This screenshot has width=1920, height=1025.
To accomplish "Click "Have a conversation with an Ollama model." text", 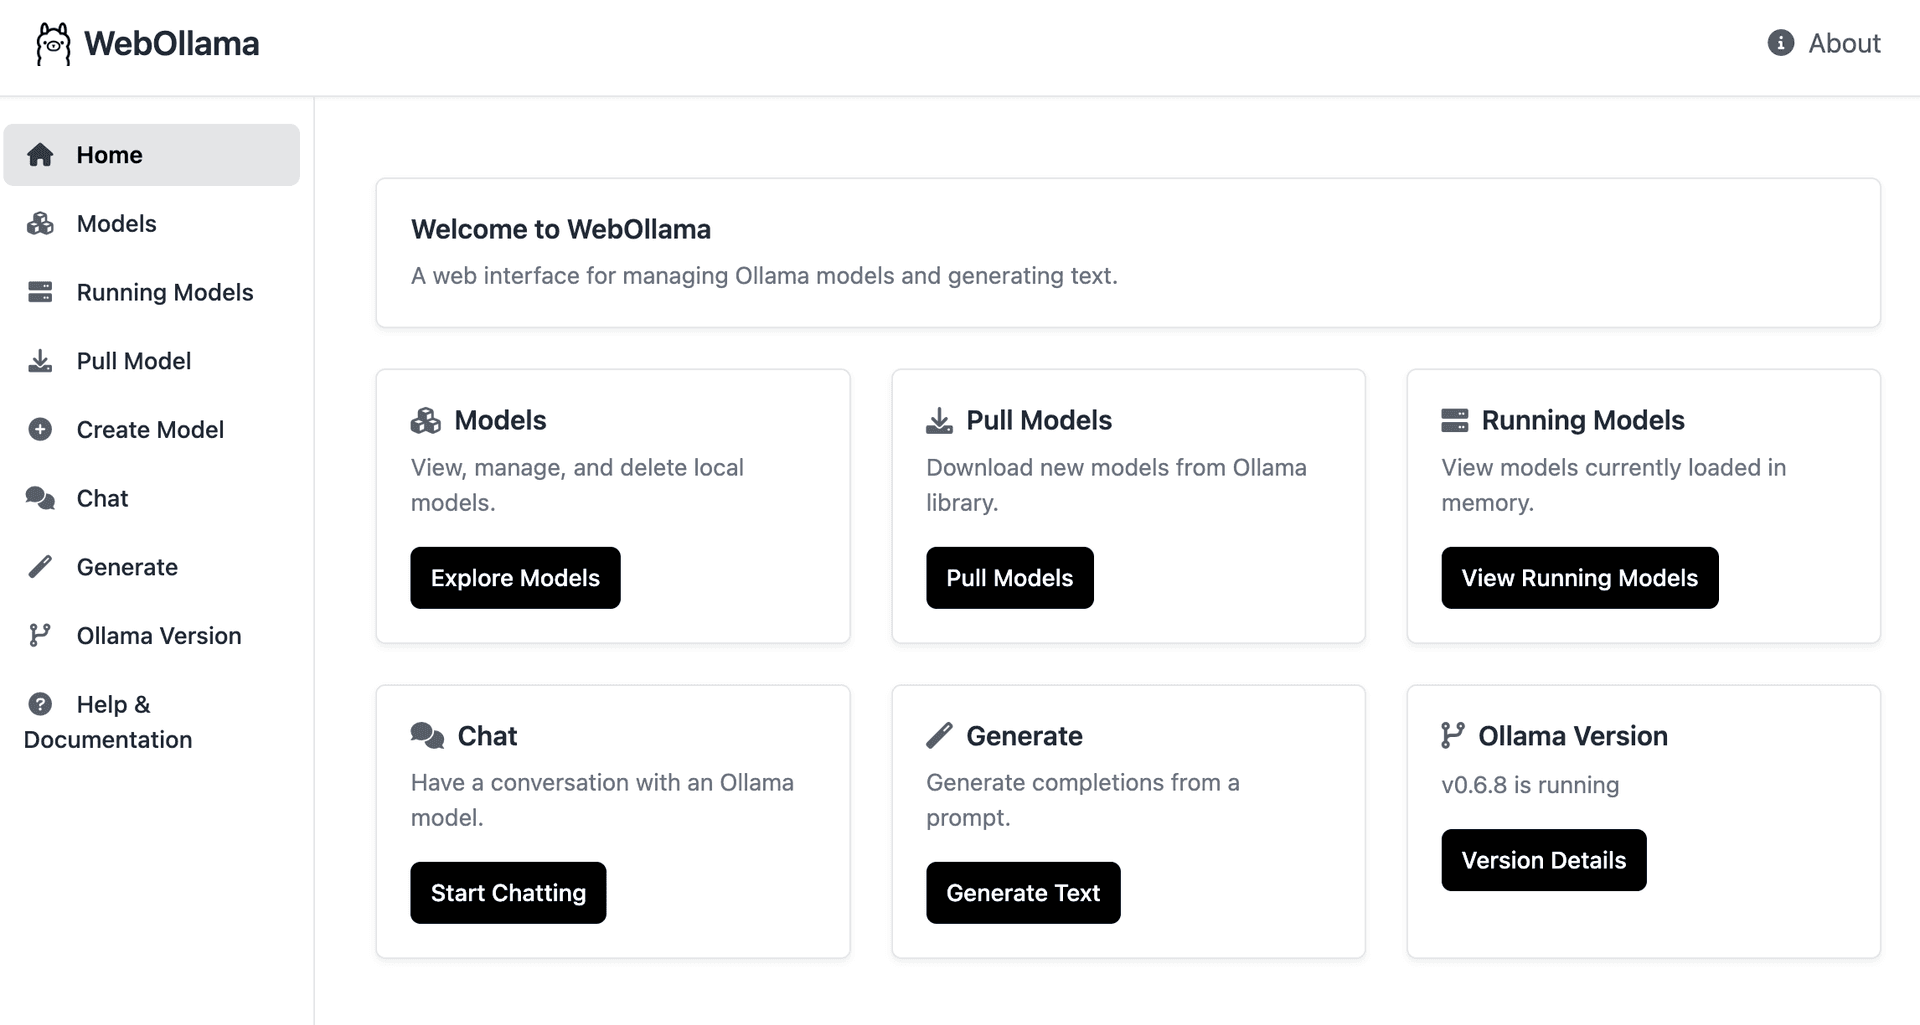I will (x=602, y=800).
